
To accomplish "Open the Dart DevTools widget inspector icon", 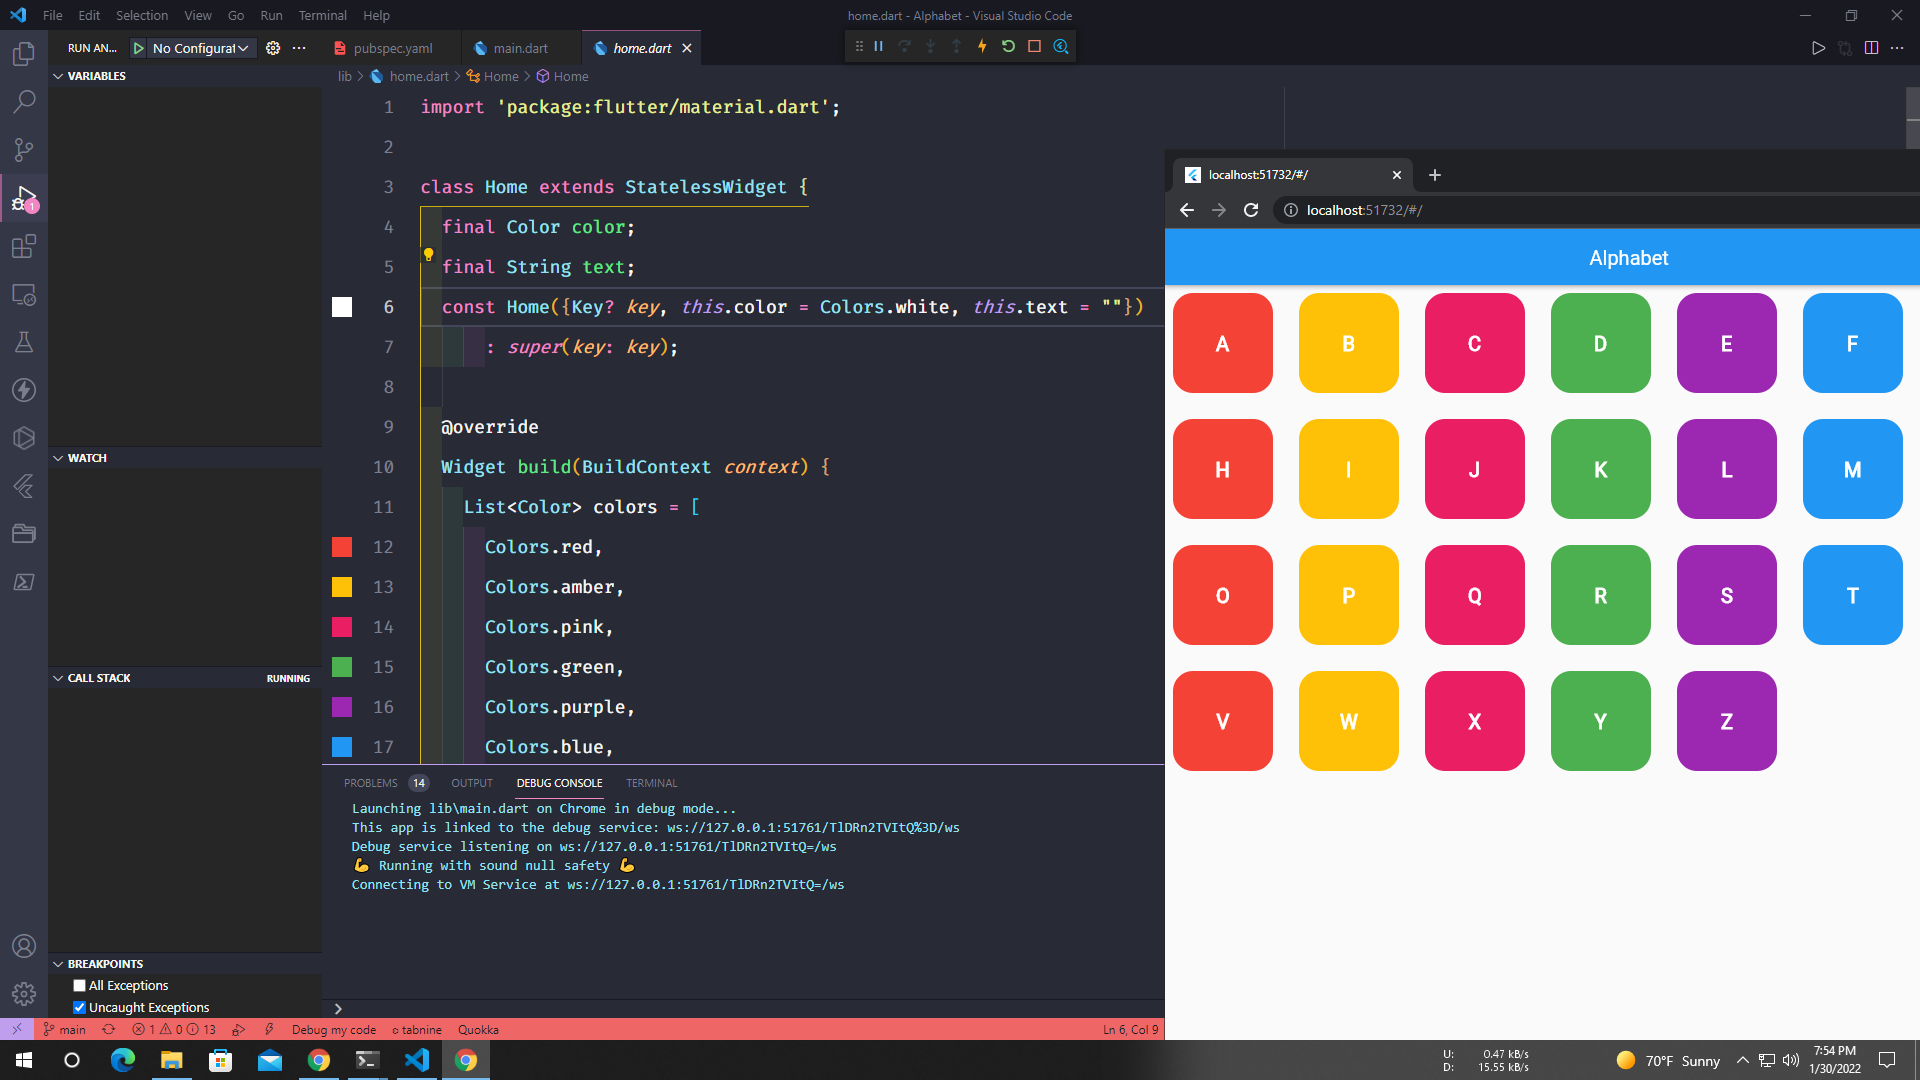I will click(x=1061, y=47).
